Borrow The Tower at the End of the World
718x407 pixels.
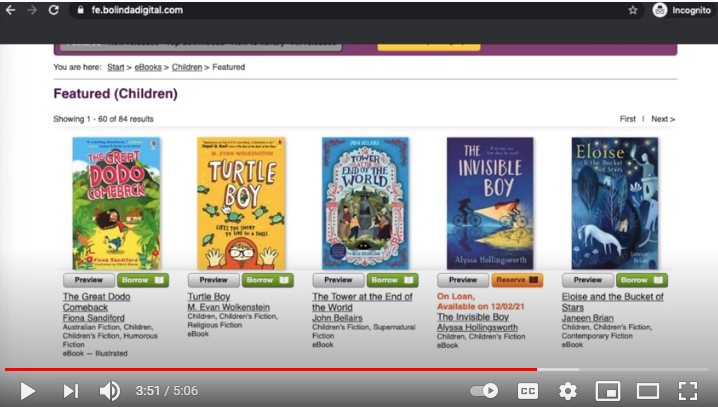pos(392,280)
